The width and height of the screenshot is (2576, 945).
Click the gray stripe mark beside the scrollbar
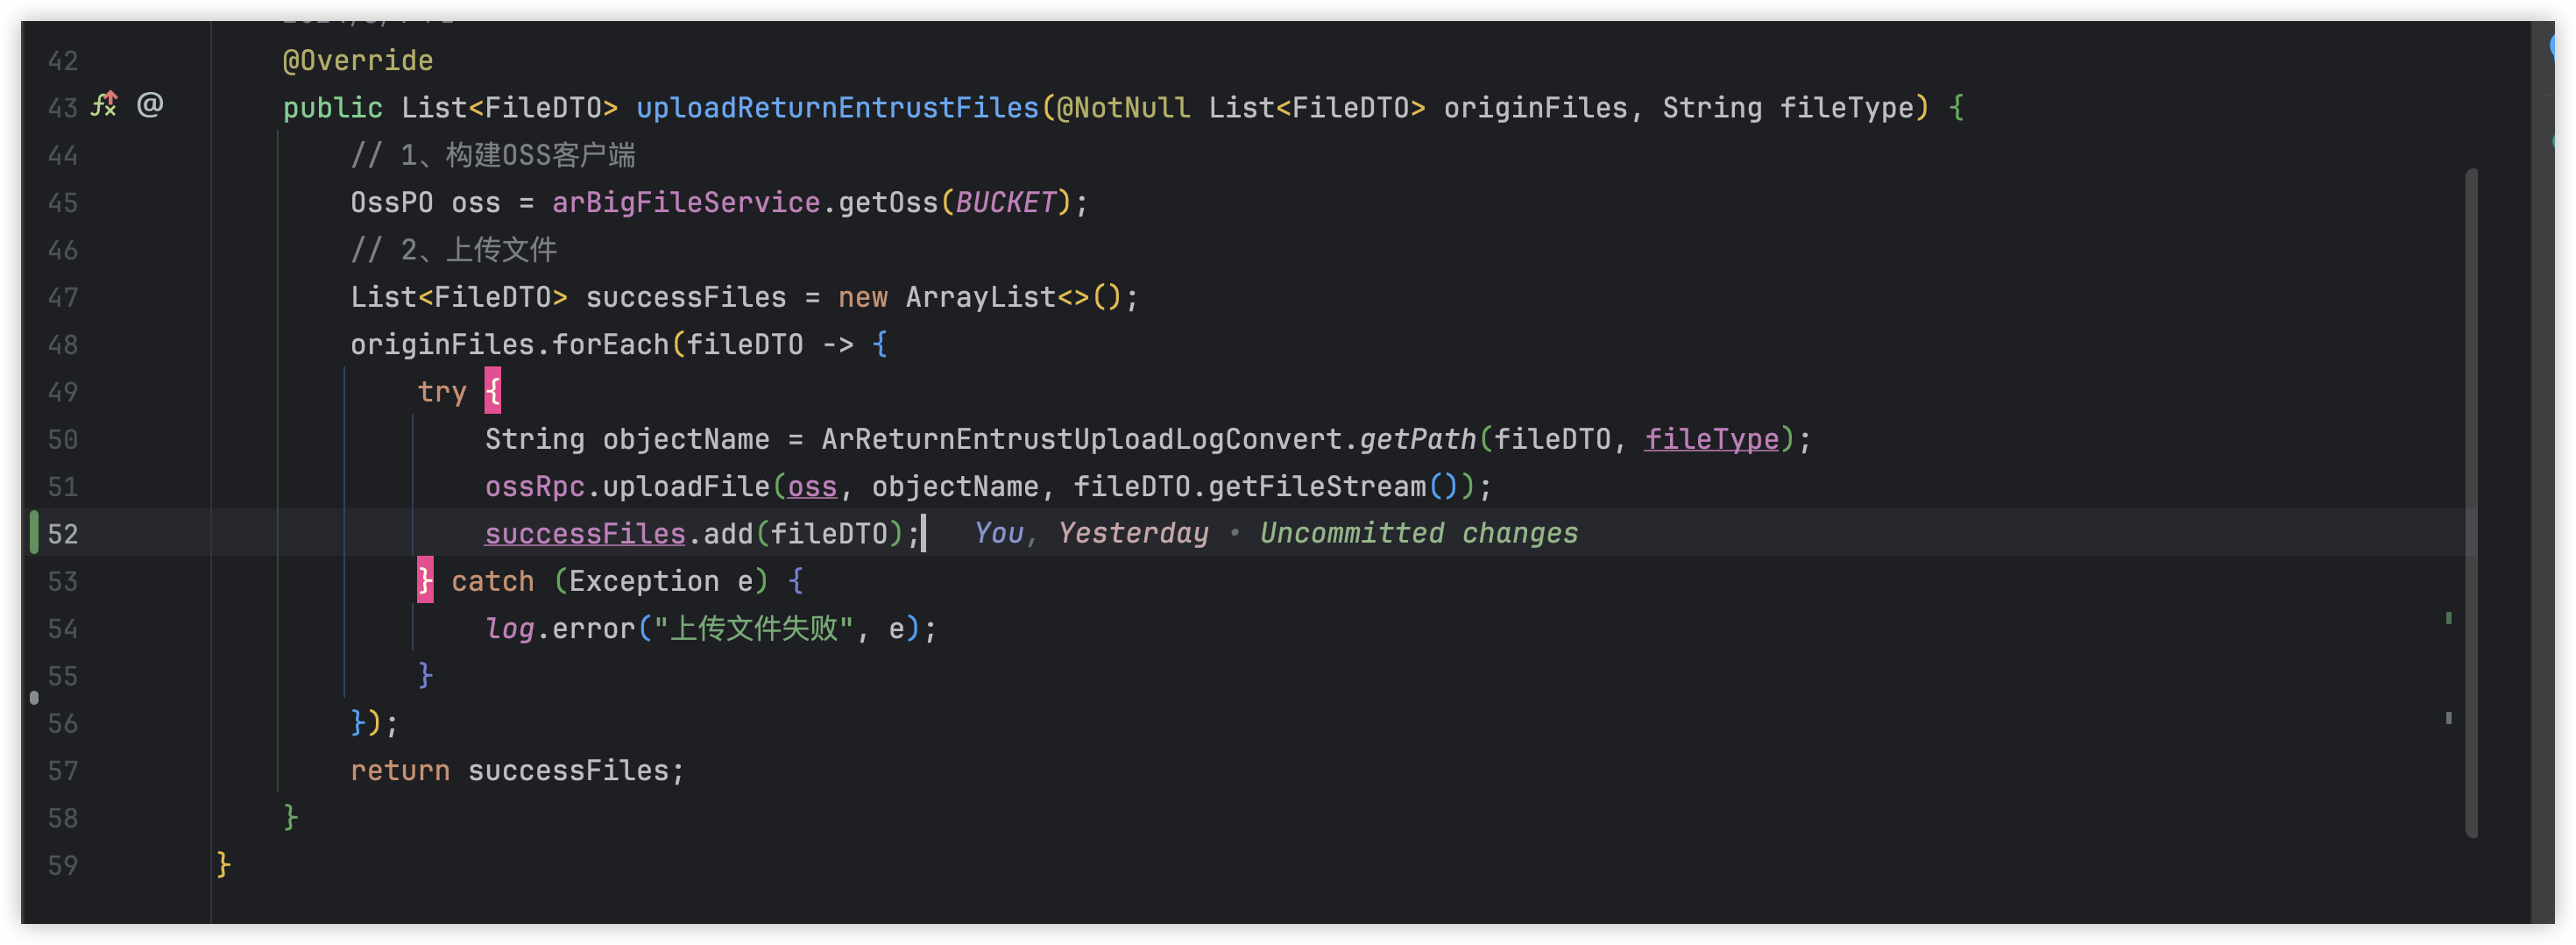[2448, 717]
